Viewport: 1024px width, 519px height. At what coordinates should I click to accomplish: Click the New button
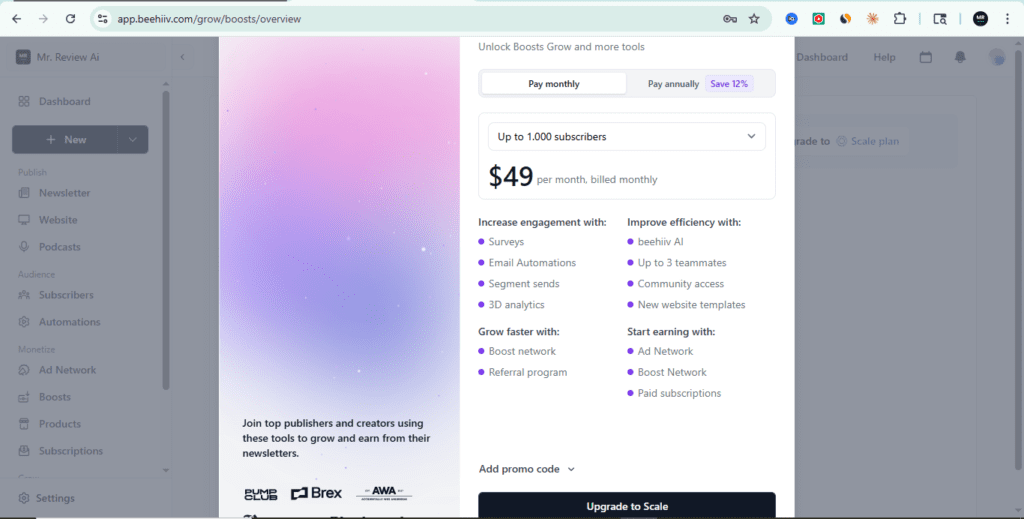pos(65,140)
